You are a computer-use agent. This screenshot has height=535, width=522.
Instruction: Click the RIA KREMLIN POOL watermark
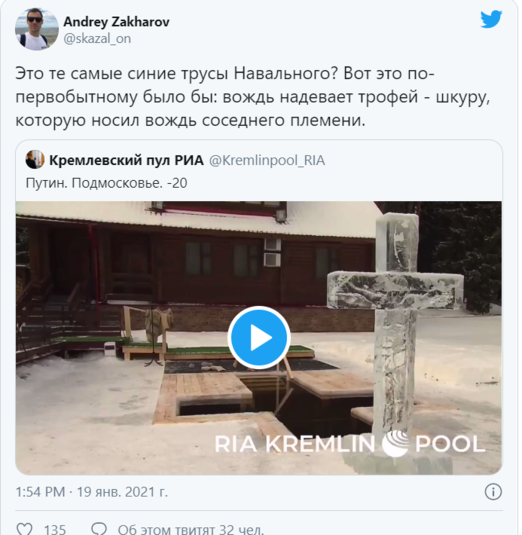click(x=350, y=444)
